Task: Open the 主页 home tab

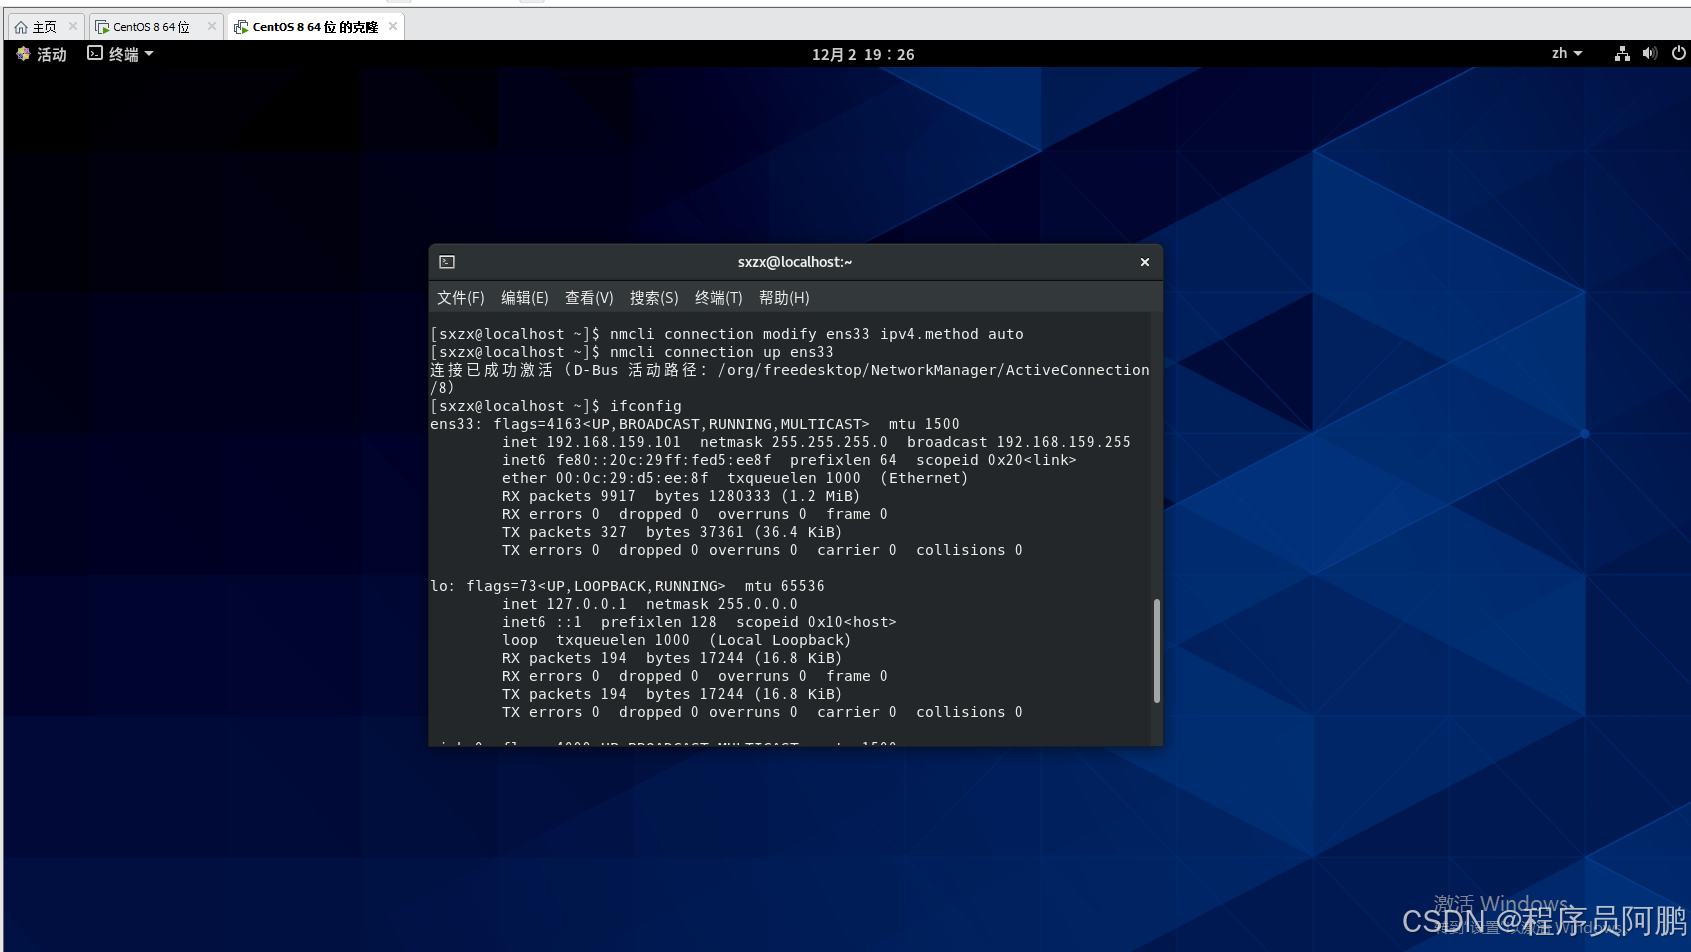Action: click(44, 27)
